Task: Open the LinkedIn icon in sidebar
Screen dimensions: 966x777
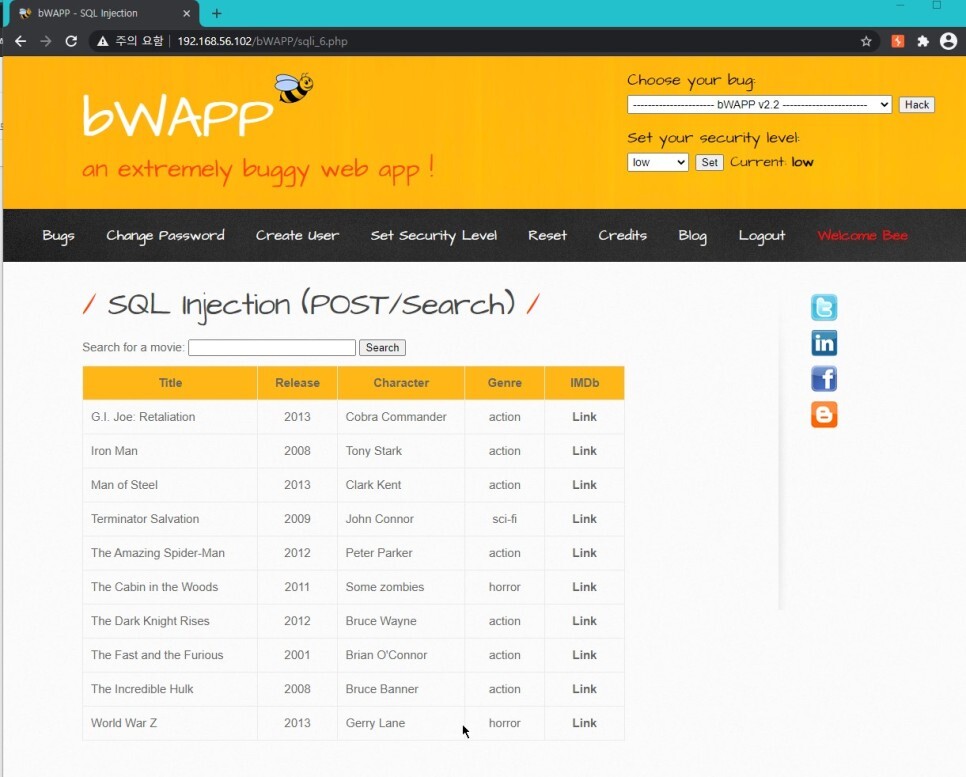Action: pos(824,343)
